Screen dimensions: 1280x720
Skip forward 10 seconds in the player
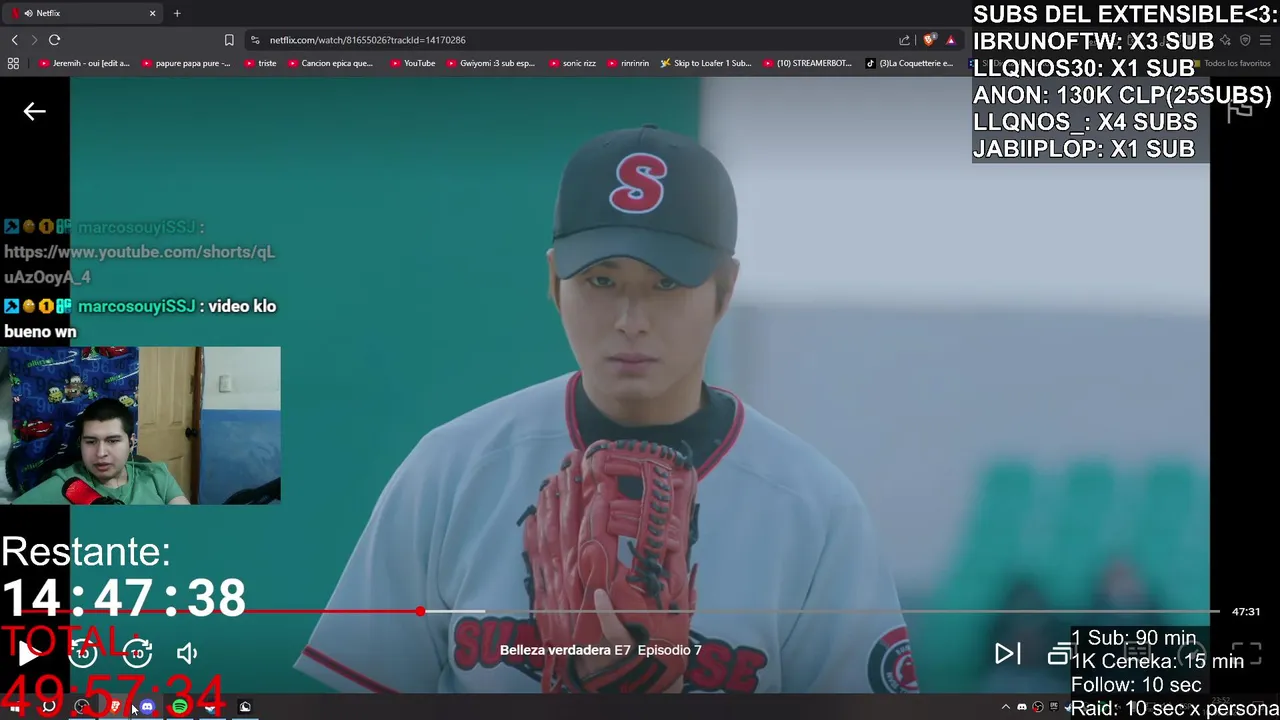click(137, 654)
